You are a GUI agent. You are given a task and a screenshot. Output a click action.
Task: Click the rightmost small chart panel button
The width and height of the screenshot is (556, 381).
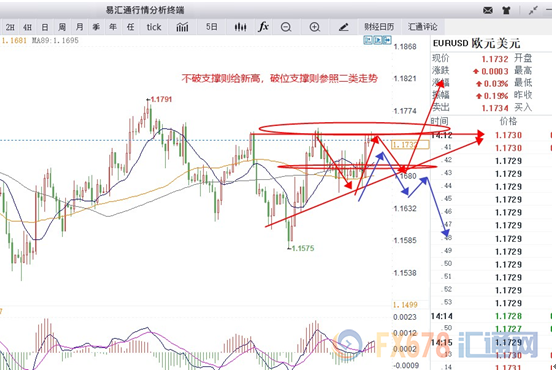pyautogui.click(x=388, y=40)
